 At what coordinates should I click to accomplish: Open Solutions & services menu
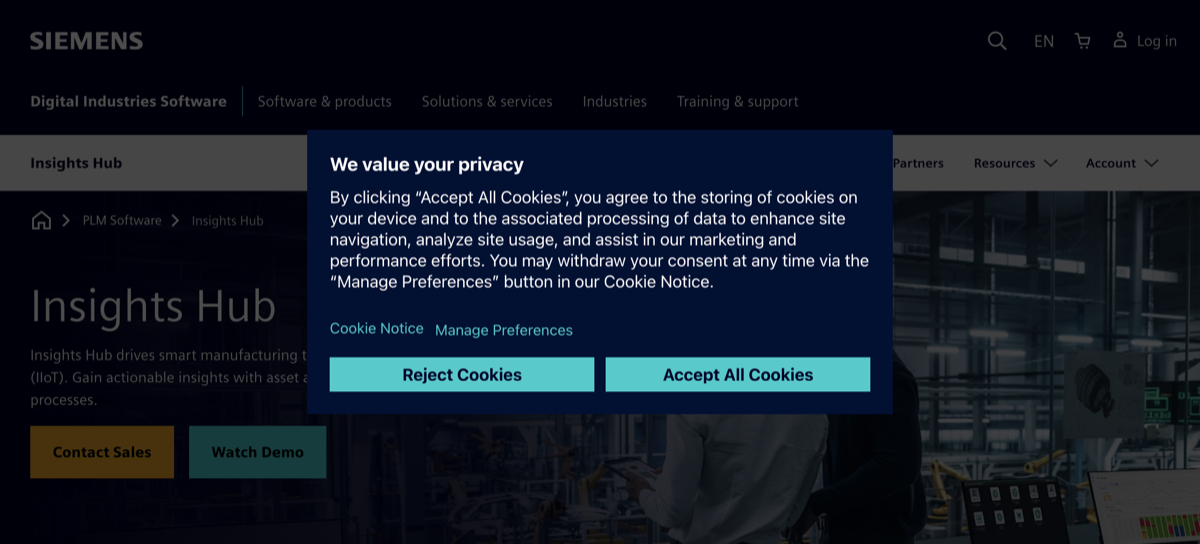click(x=487, y=101)
